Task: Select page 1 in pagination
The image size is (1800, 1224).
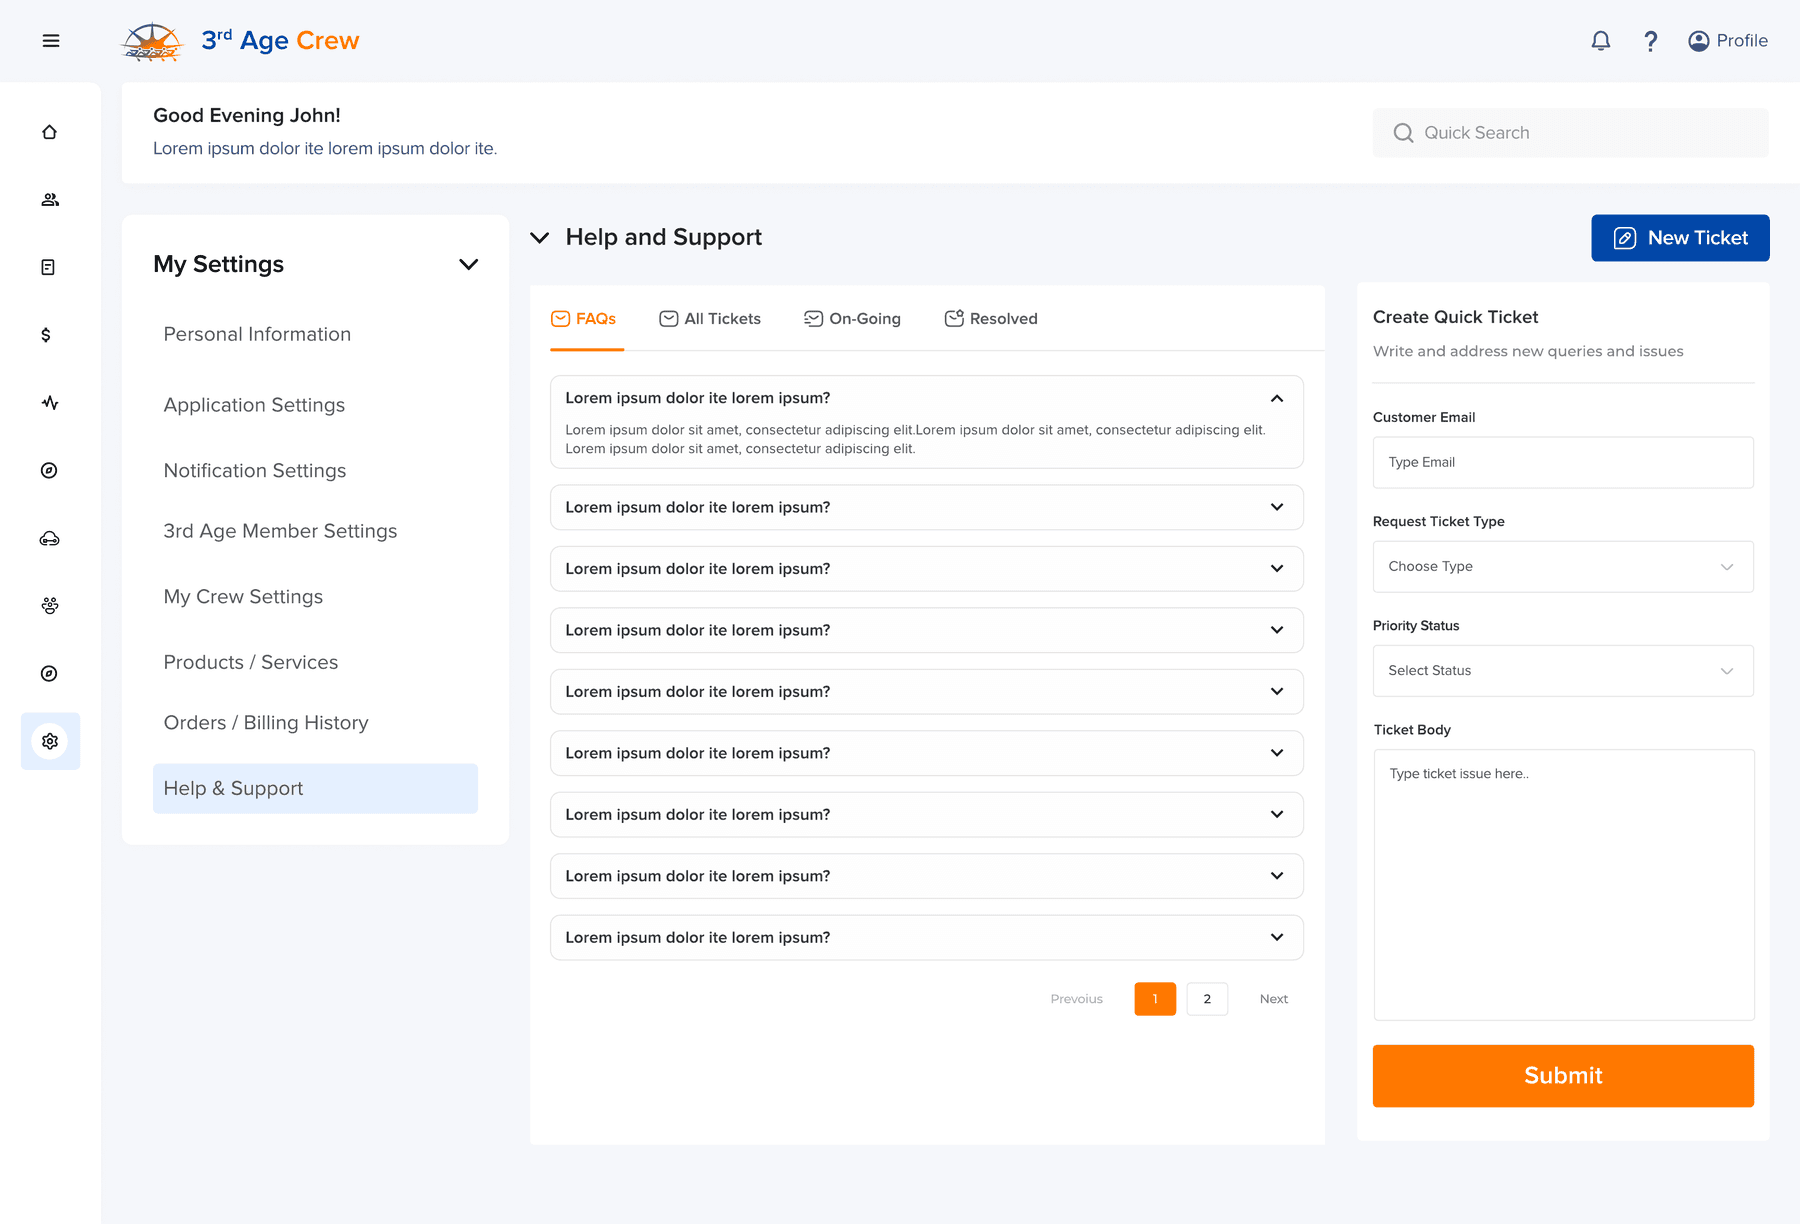Action: (1155, 999)
